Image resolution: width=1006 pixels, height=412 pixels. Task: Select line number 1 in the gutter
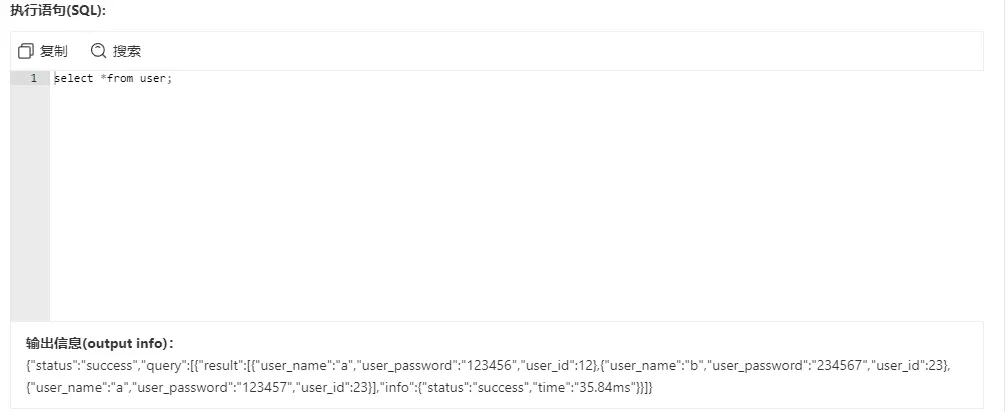point(33,78)
